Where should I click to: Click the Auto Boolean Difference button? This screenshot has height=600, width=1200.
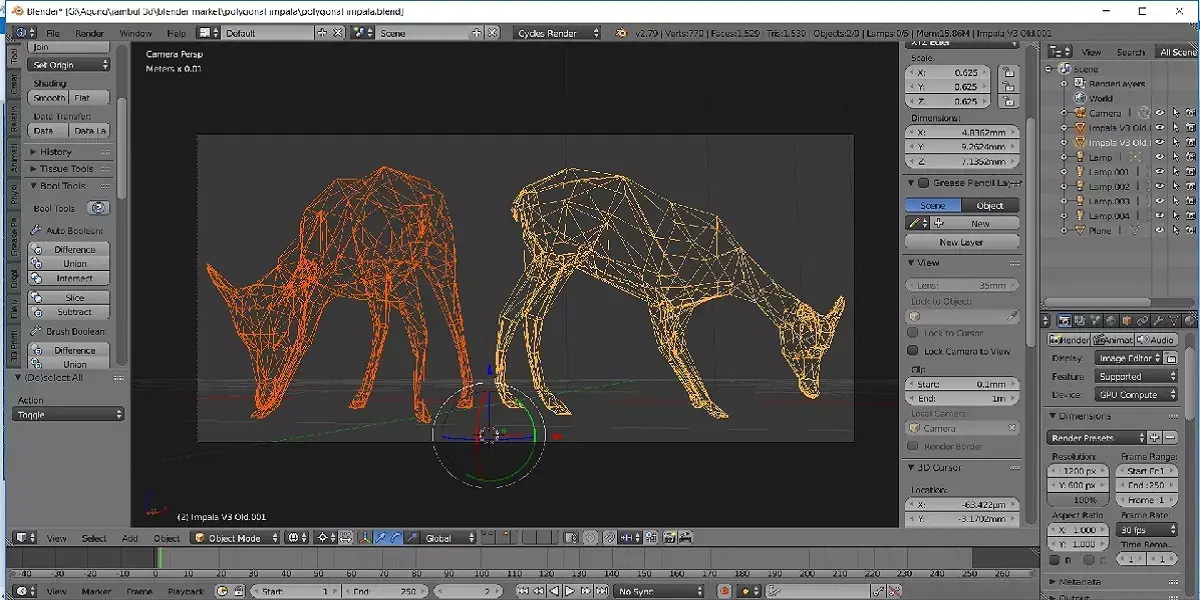pos(69,249)
